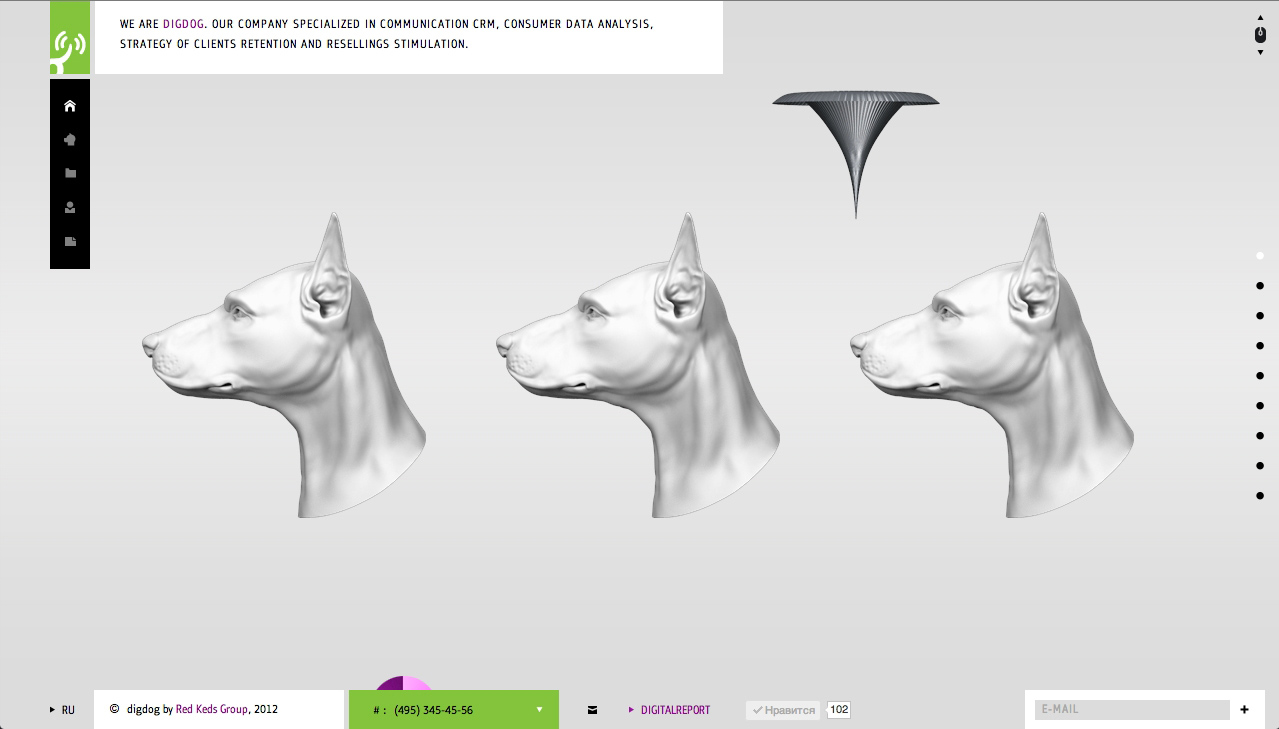Click the purple DIGDOG link in header
1279x729 pixels.
(184, 23)
